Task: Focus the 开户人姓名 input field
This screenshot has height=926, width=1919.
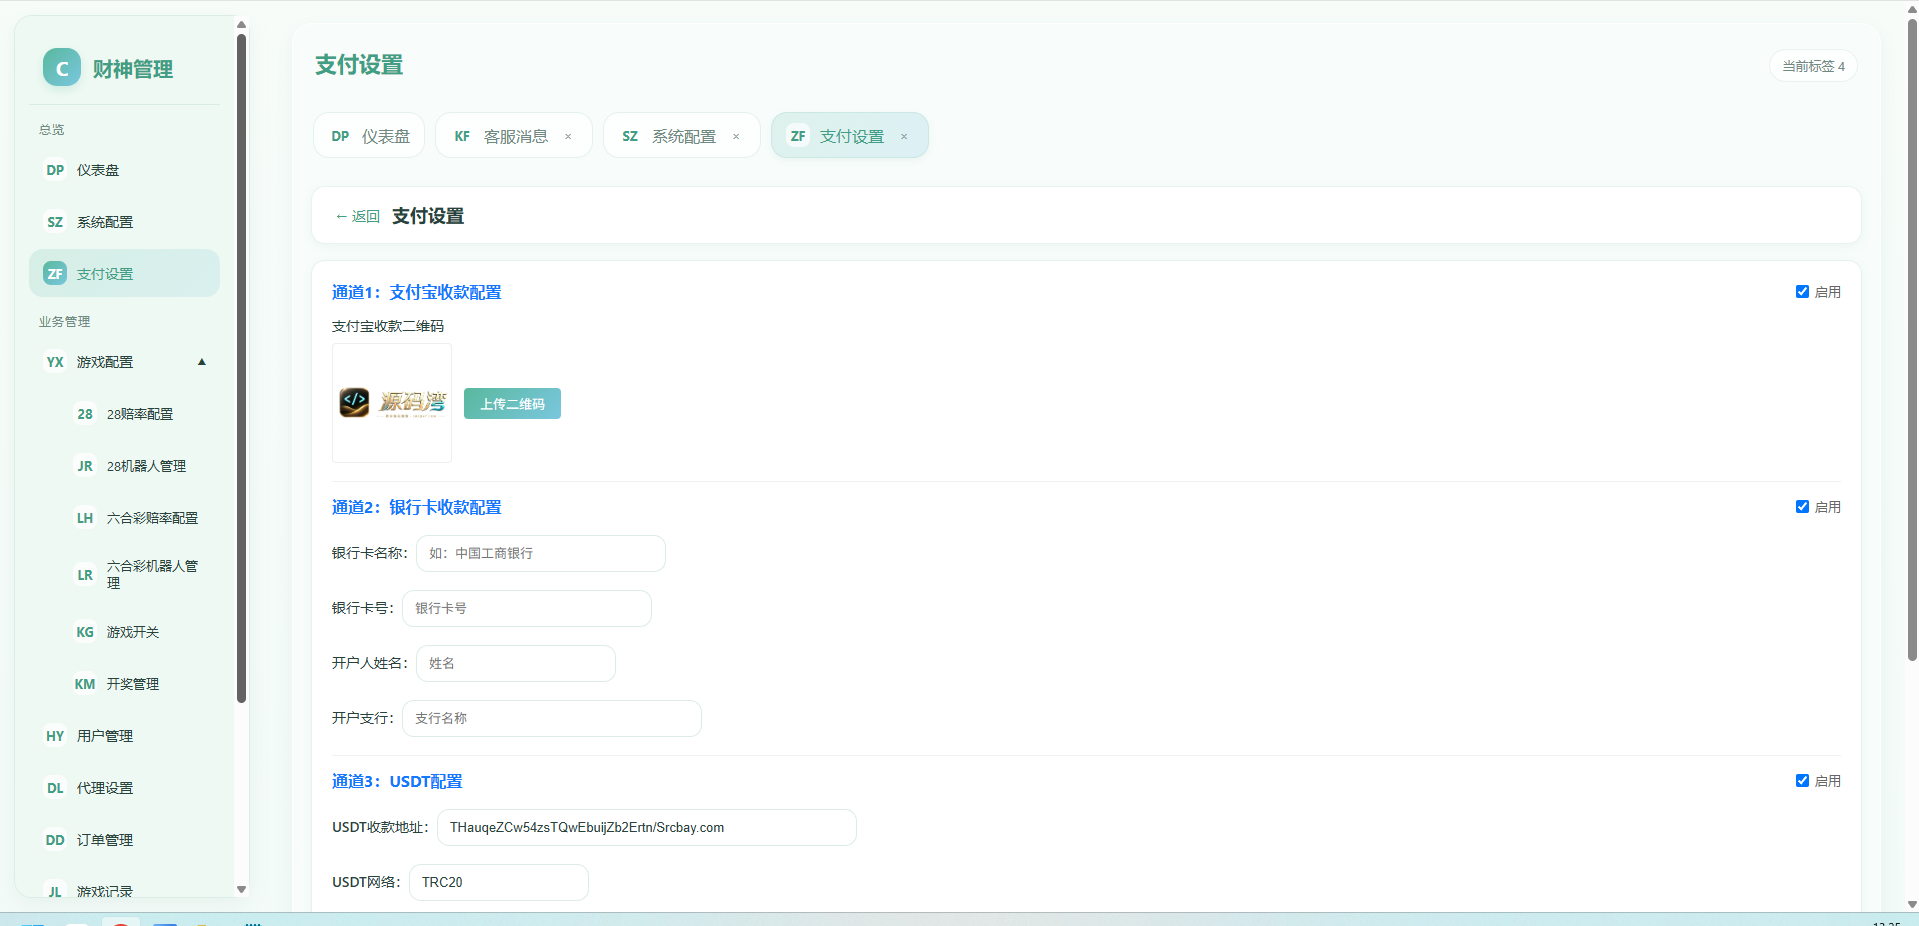Action: click(x=516, y=663)
